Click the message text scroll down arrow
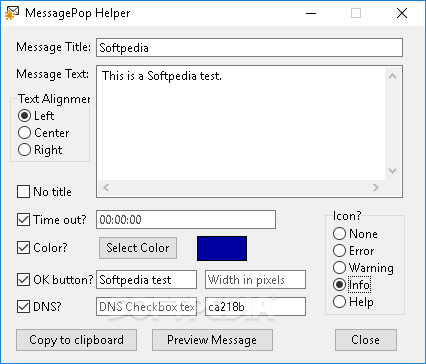 tap(392, 171)
